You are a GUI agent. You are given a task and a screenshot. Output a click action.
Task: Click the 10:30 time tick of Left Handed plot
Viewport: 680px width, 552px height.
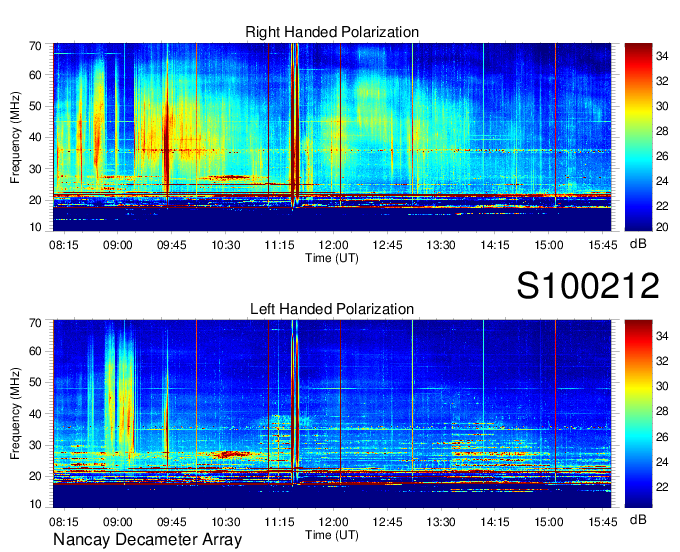click(x=226, y=522)
